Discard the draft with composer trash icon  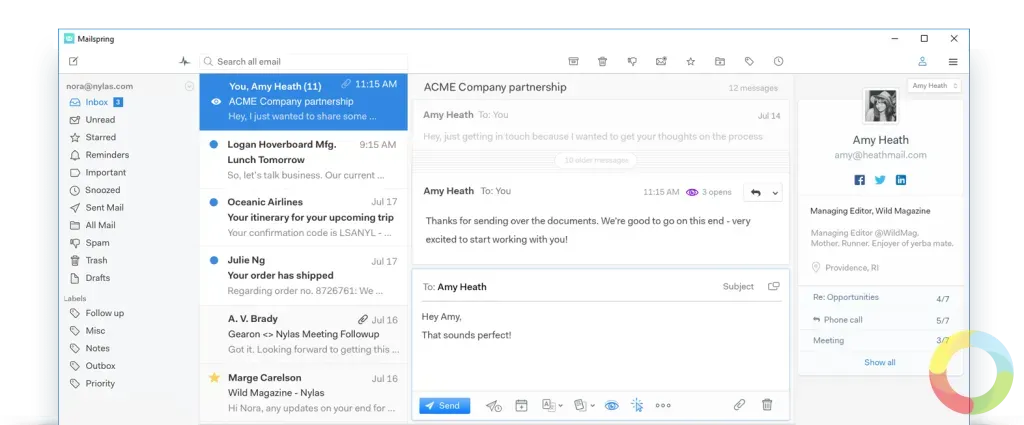click(x=767, y=405)
